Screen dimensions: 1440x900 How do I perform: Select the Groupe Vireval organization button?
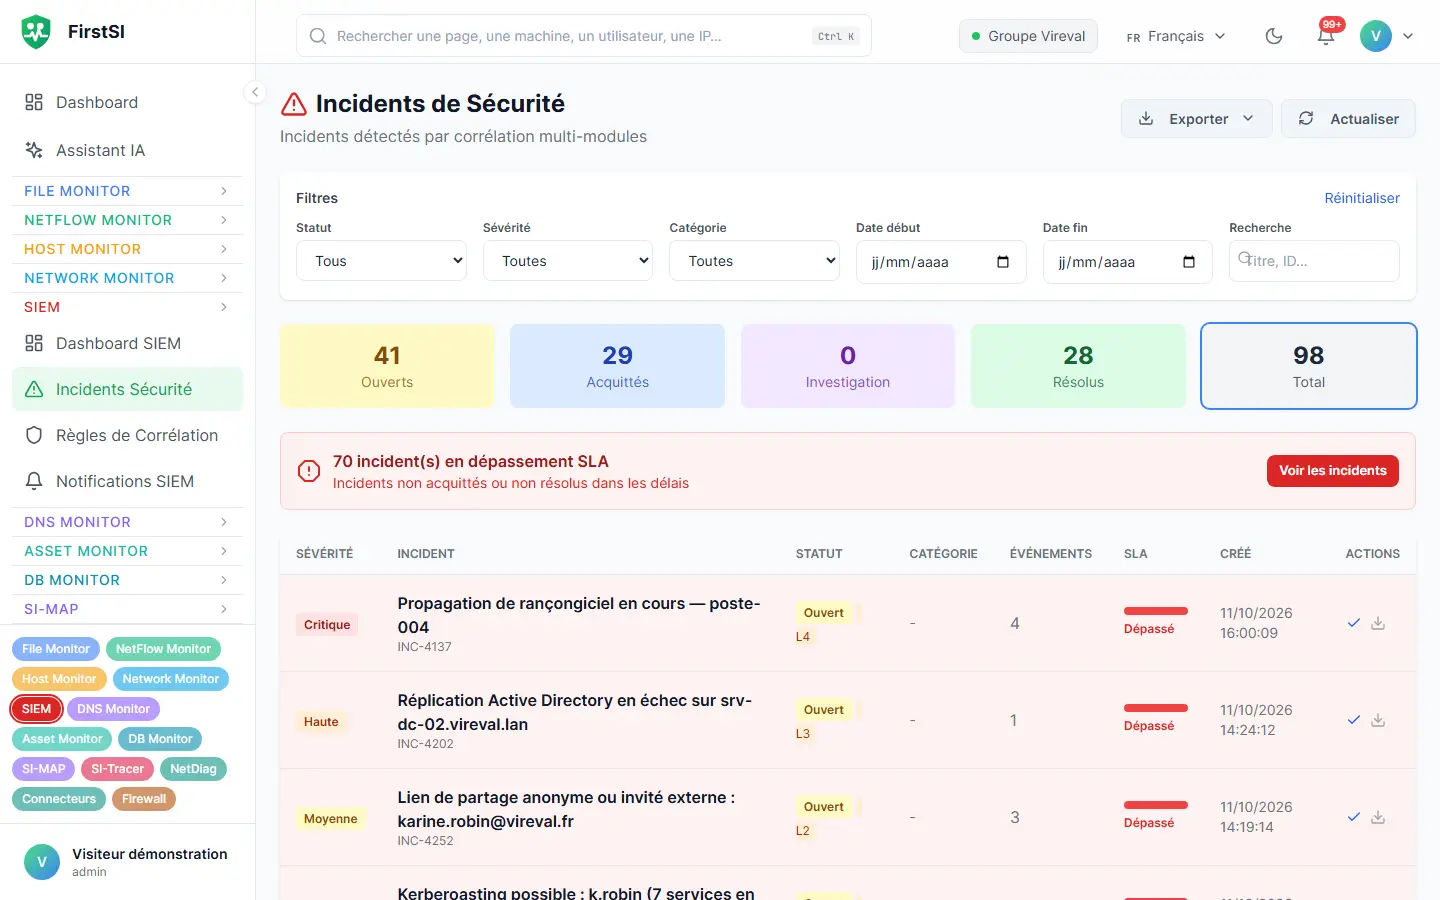(1028, 36)
